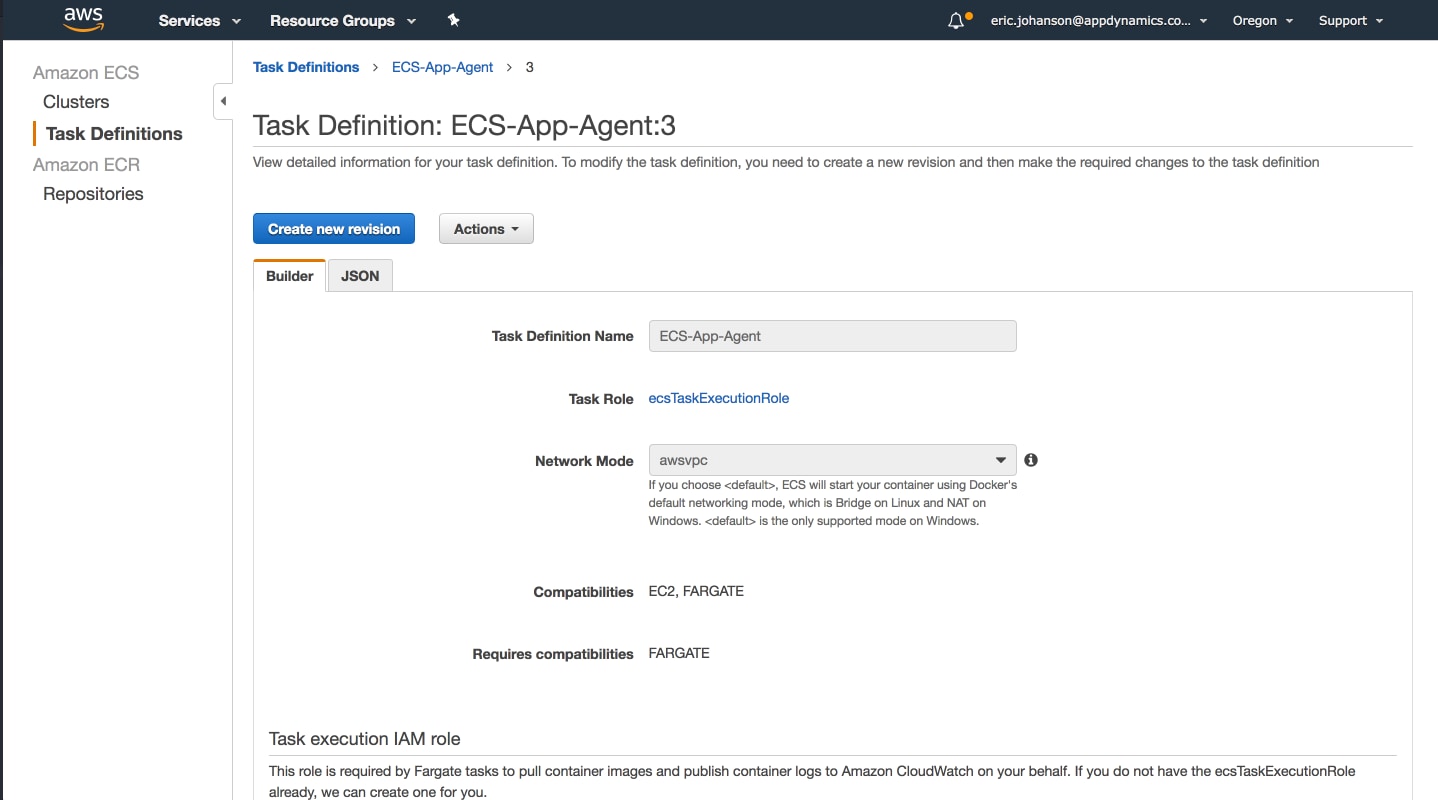1438x800 pixels.
Task: Open the ecsTaskExecutionRole task role link
Action: pos(719,398)
